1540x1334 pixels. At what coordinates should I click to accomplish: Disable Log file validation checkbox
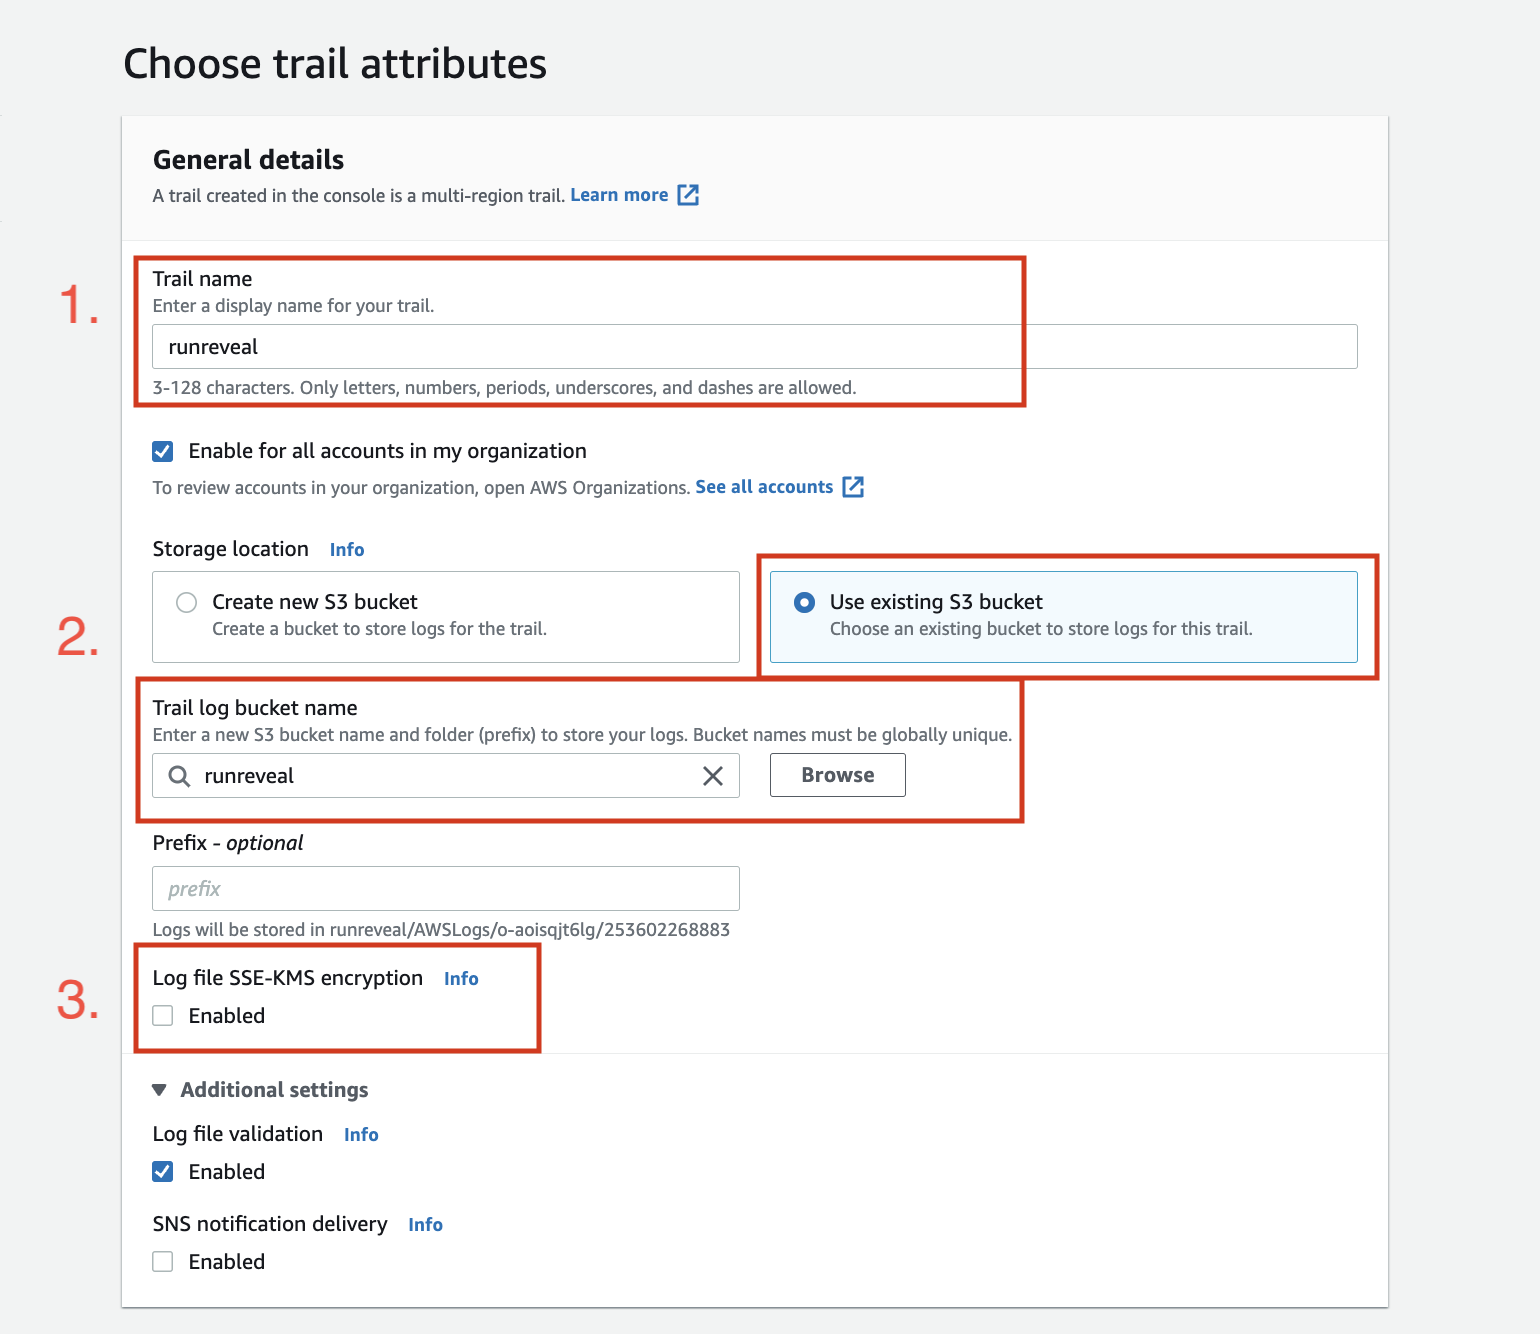[x=163, y=1172]
